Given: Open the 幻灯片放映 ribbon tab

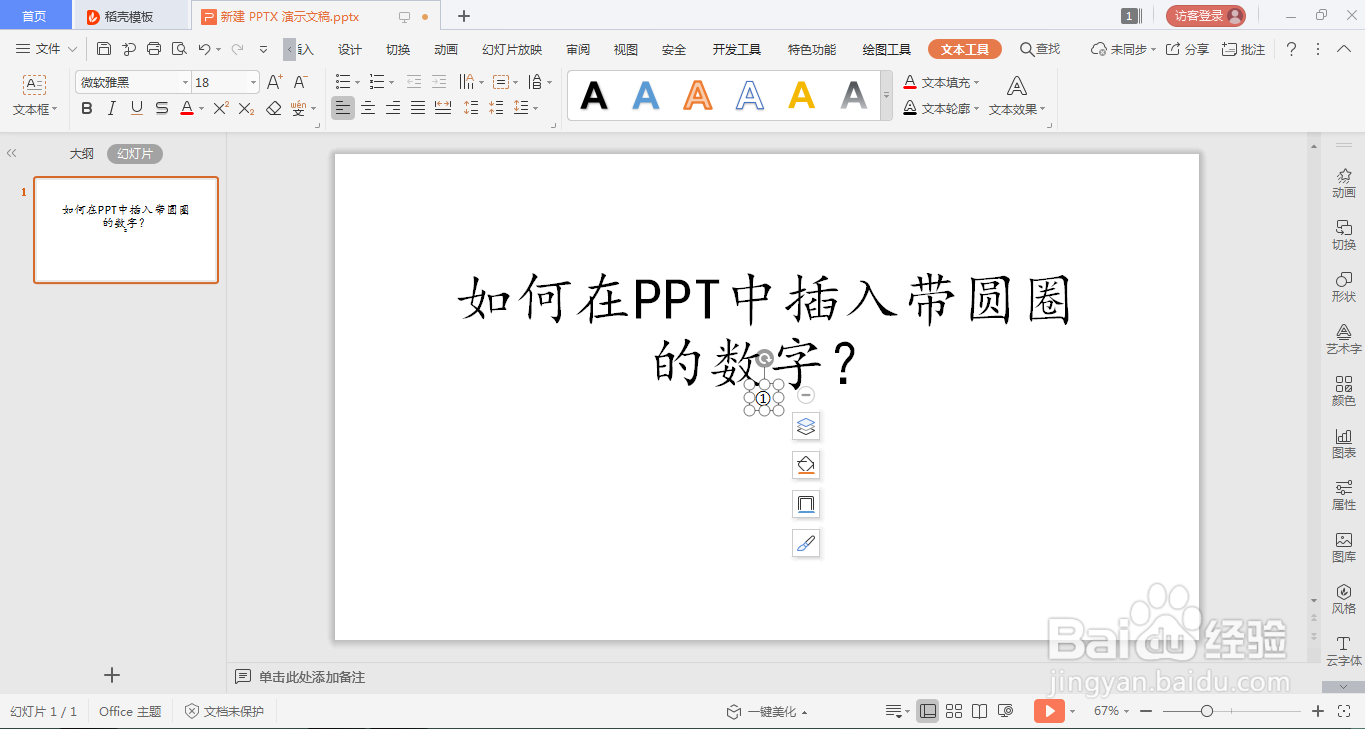Looking at the screenshot, I should pyautogui.click(x=510, y=48).
